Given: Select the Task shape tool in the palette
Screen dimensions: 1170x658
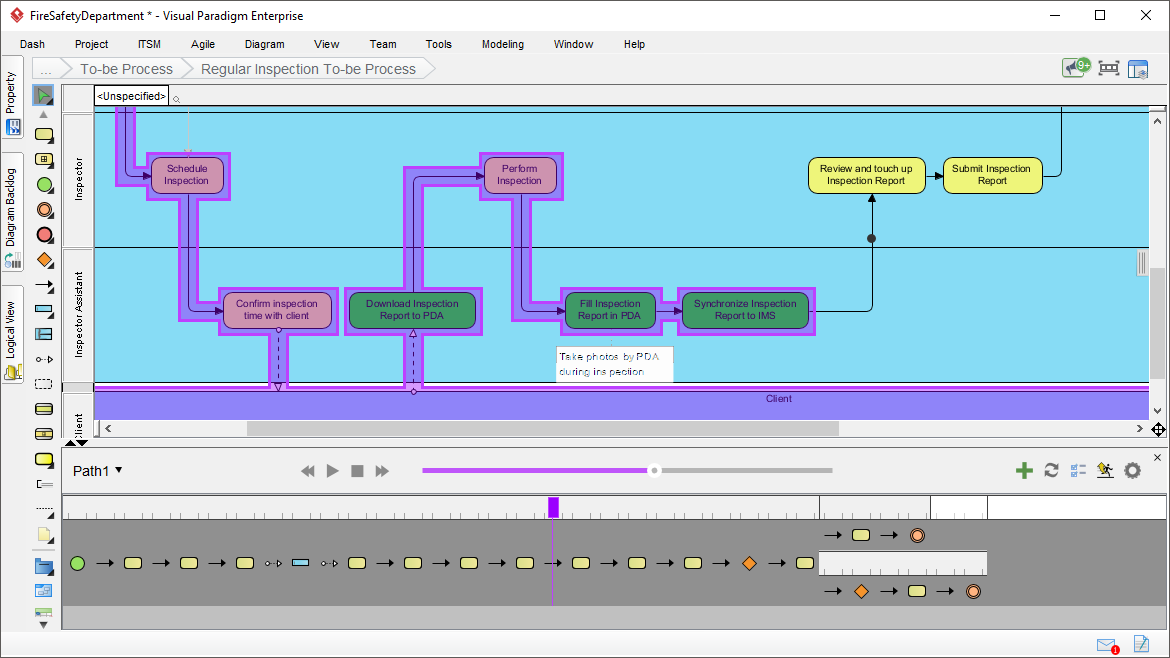Looking at the screenshot, I should tap(44, 135).
